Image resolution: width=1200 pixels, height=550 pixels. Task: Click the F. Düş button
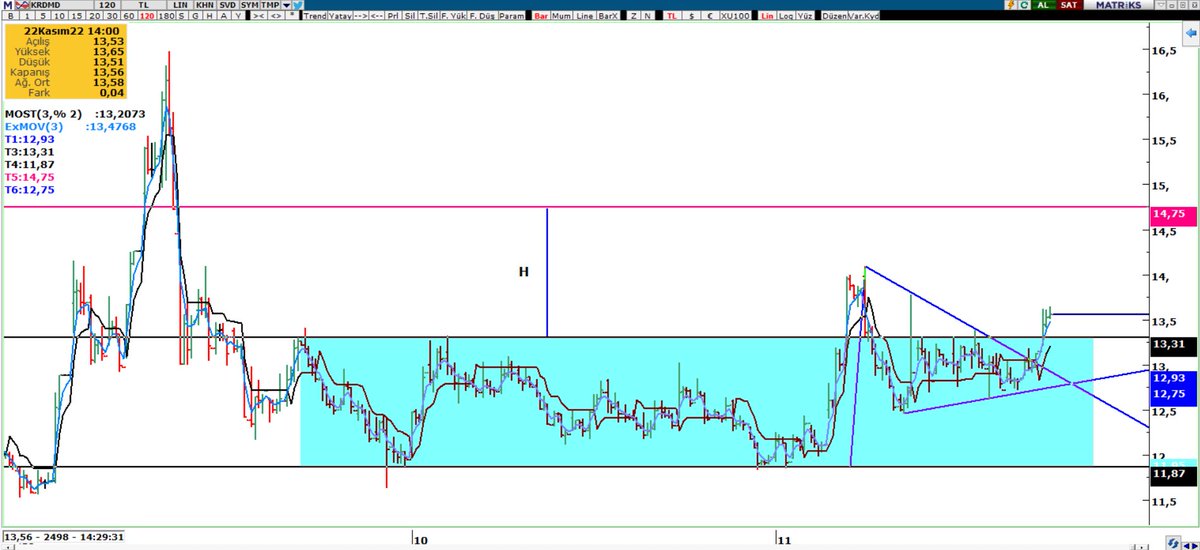[483, 17]
